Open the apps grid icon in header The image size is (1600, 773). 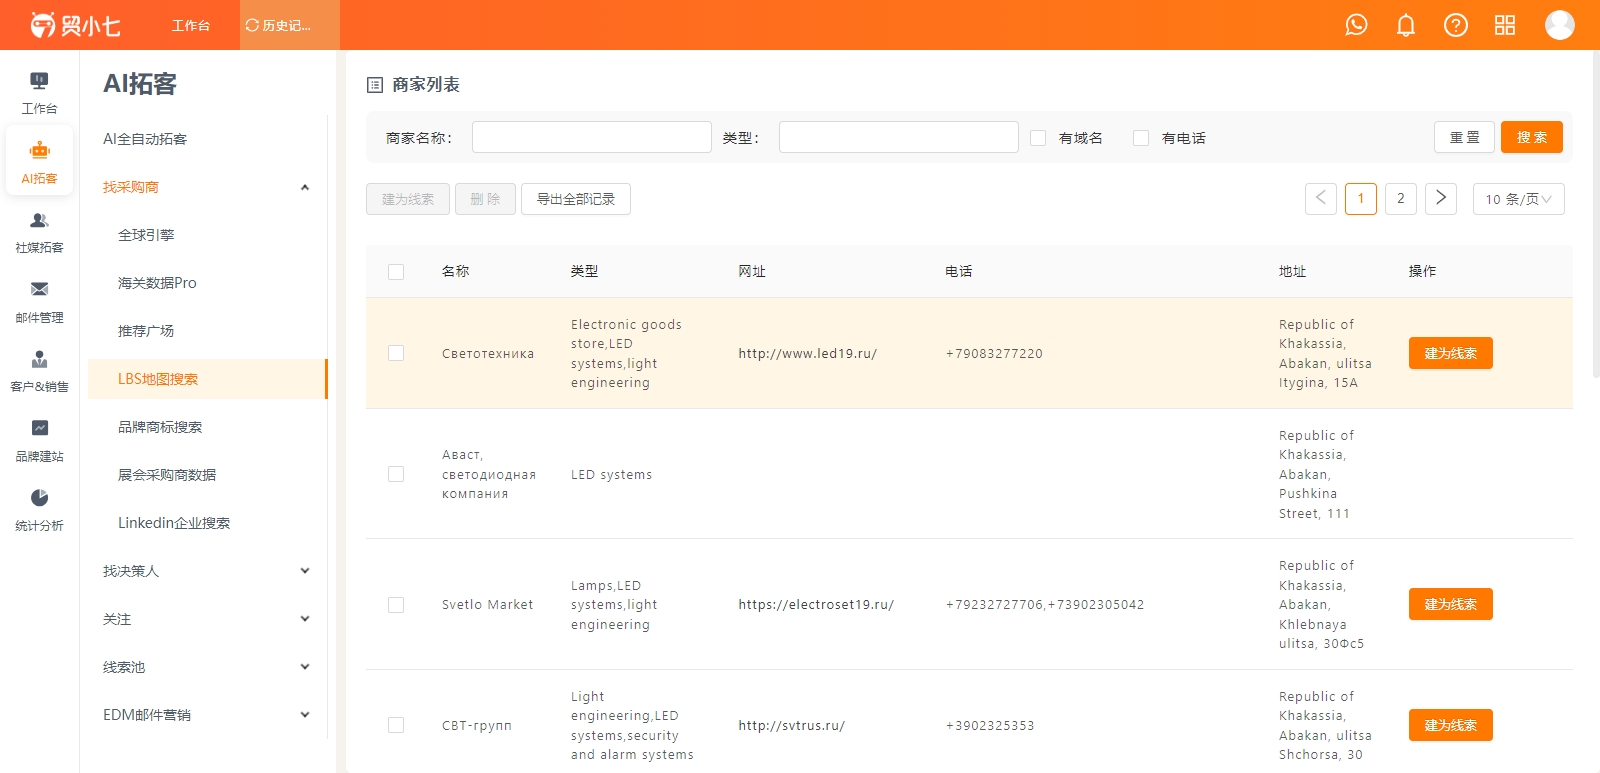(x=1505, y=25)
